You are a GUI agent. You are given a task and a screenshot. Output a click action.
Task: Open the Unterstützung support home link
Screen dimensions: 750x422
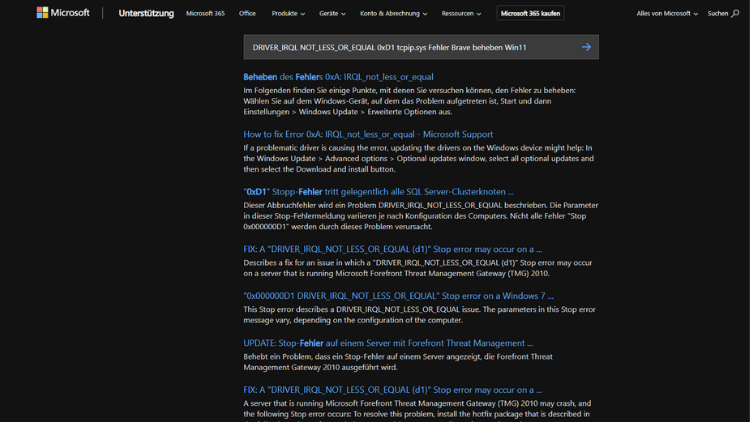point(146,14)
